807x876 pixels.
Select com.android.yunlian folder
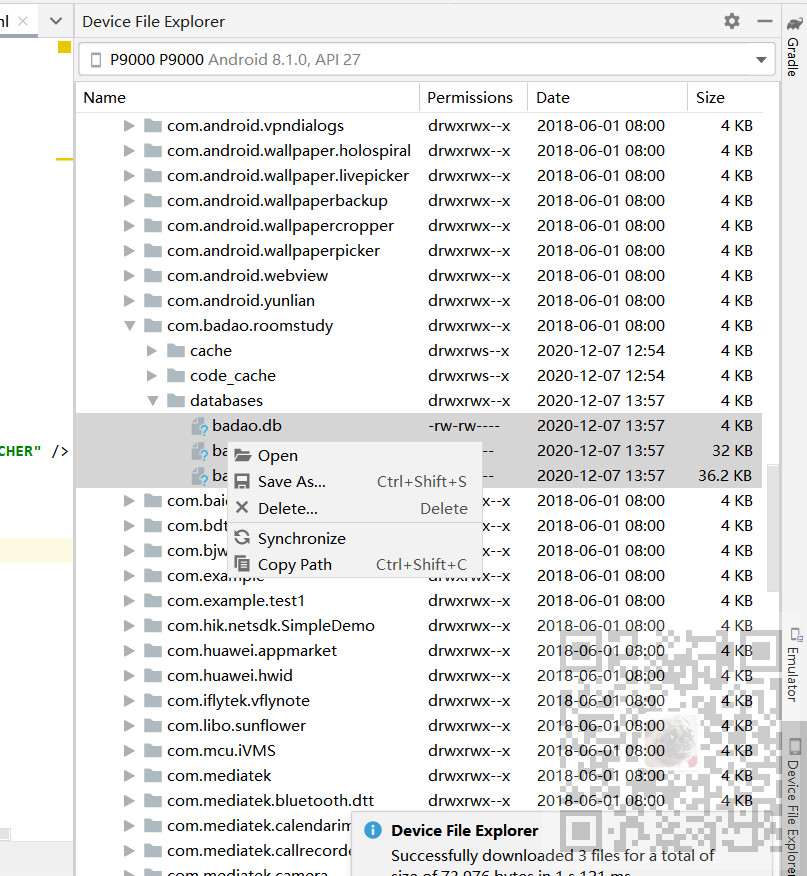click(240, 301)
